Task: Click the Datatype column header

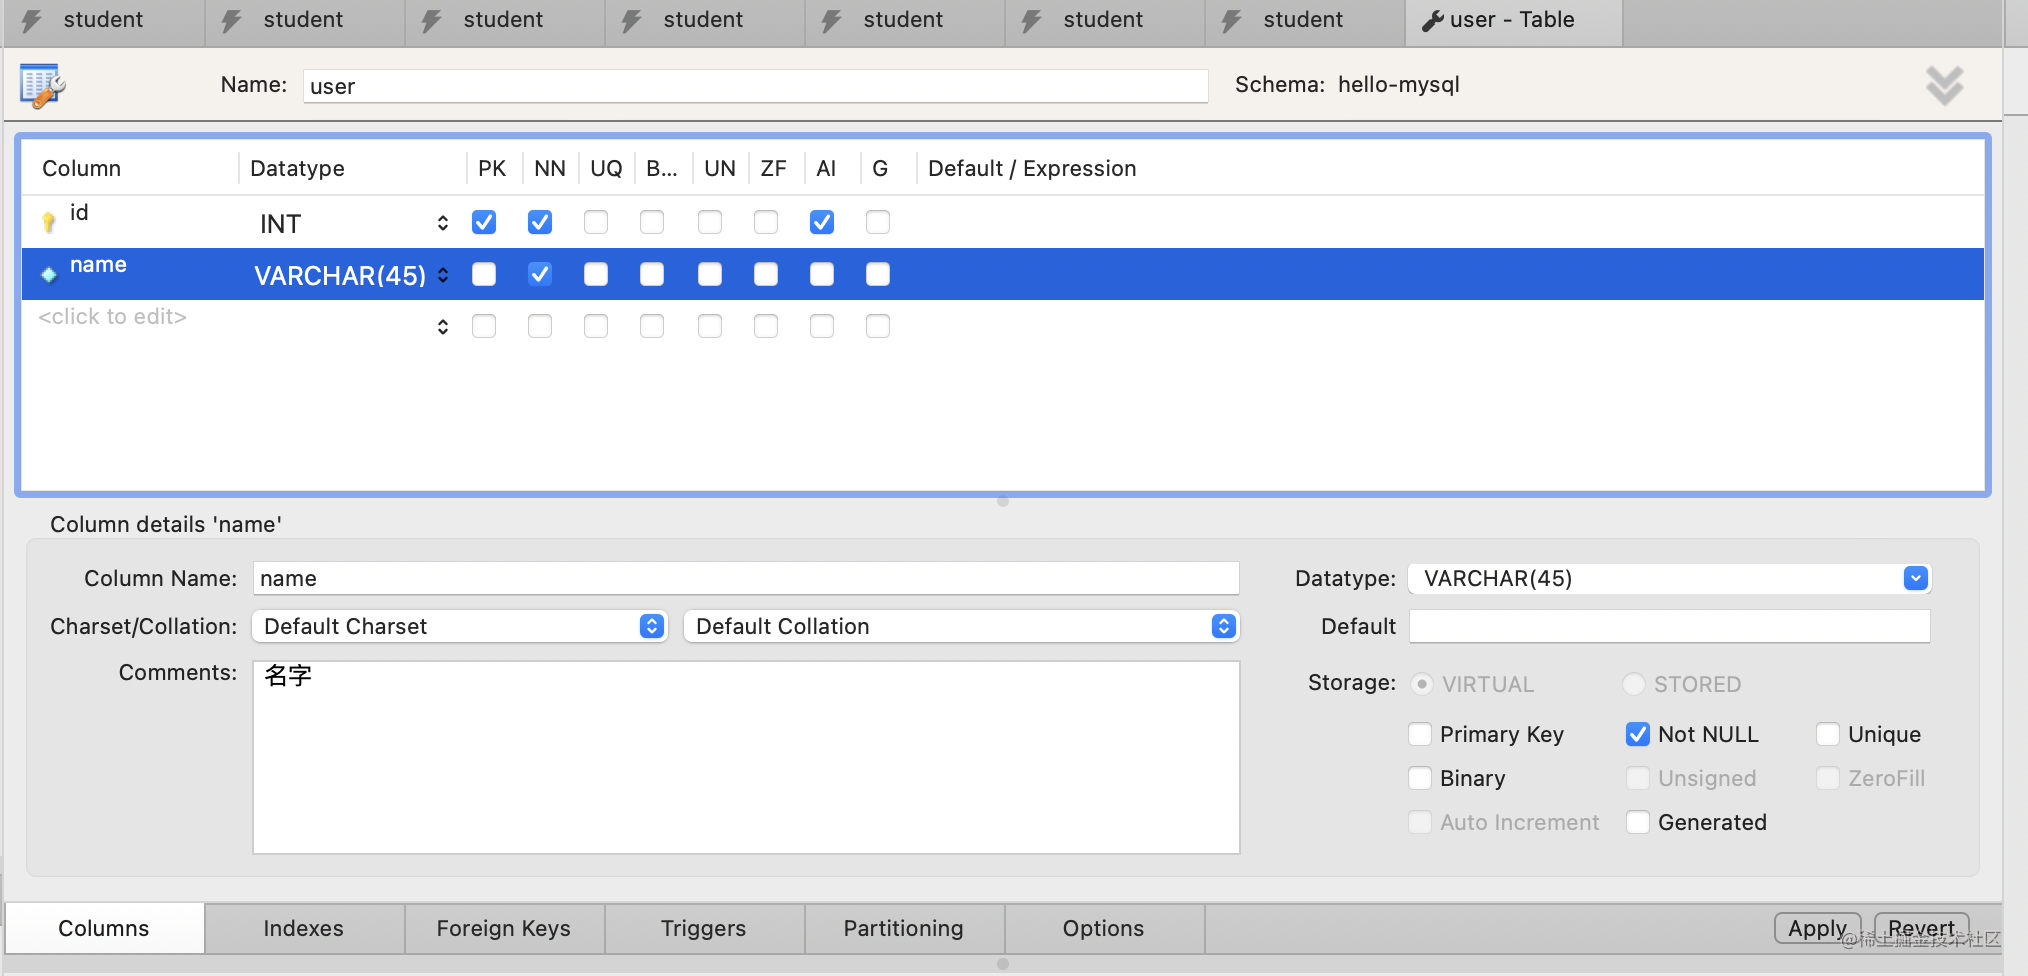Action: click(x=297, y=168)
